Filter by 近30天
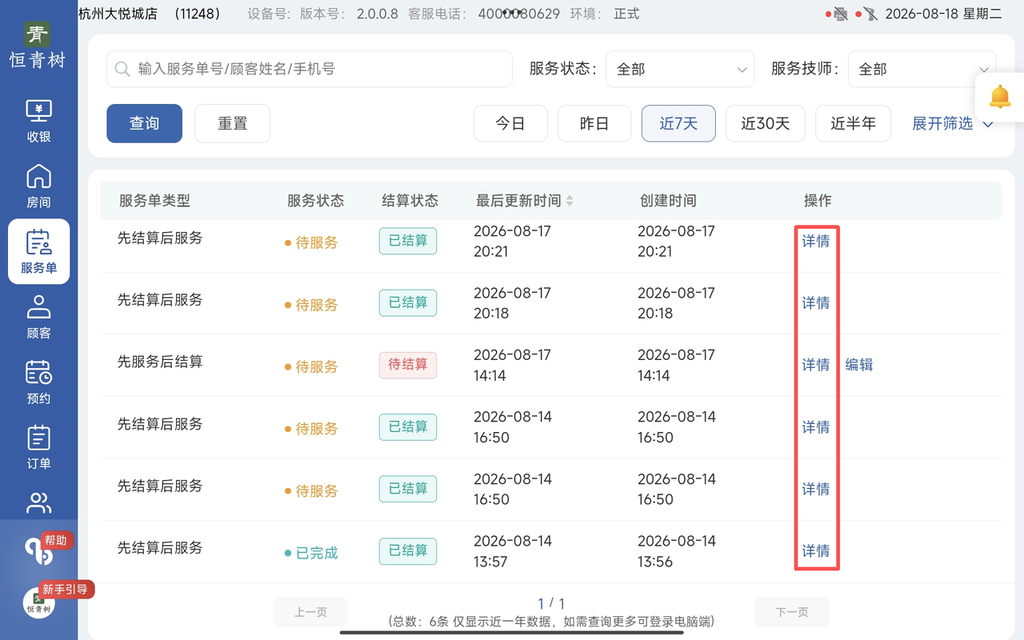This screenshot has width=1024, height=640. 765,123
